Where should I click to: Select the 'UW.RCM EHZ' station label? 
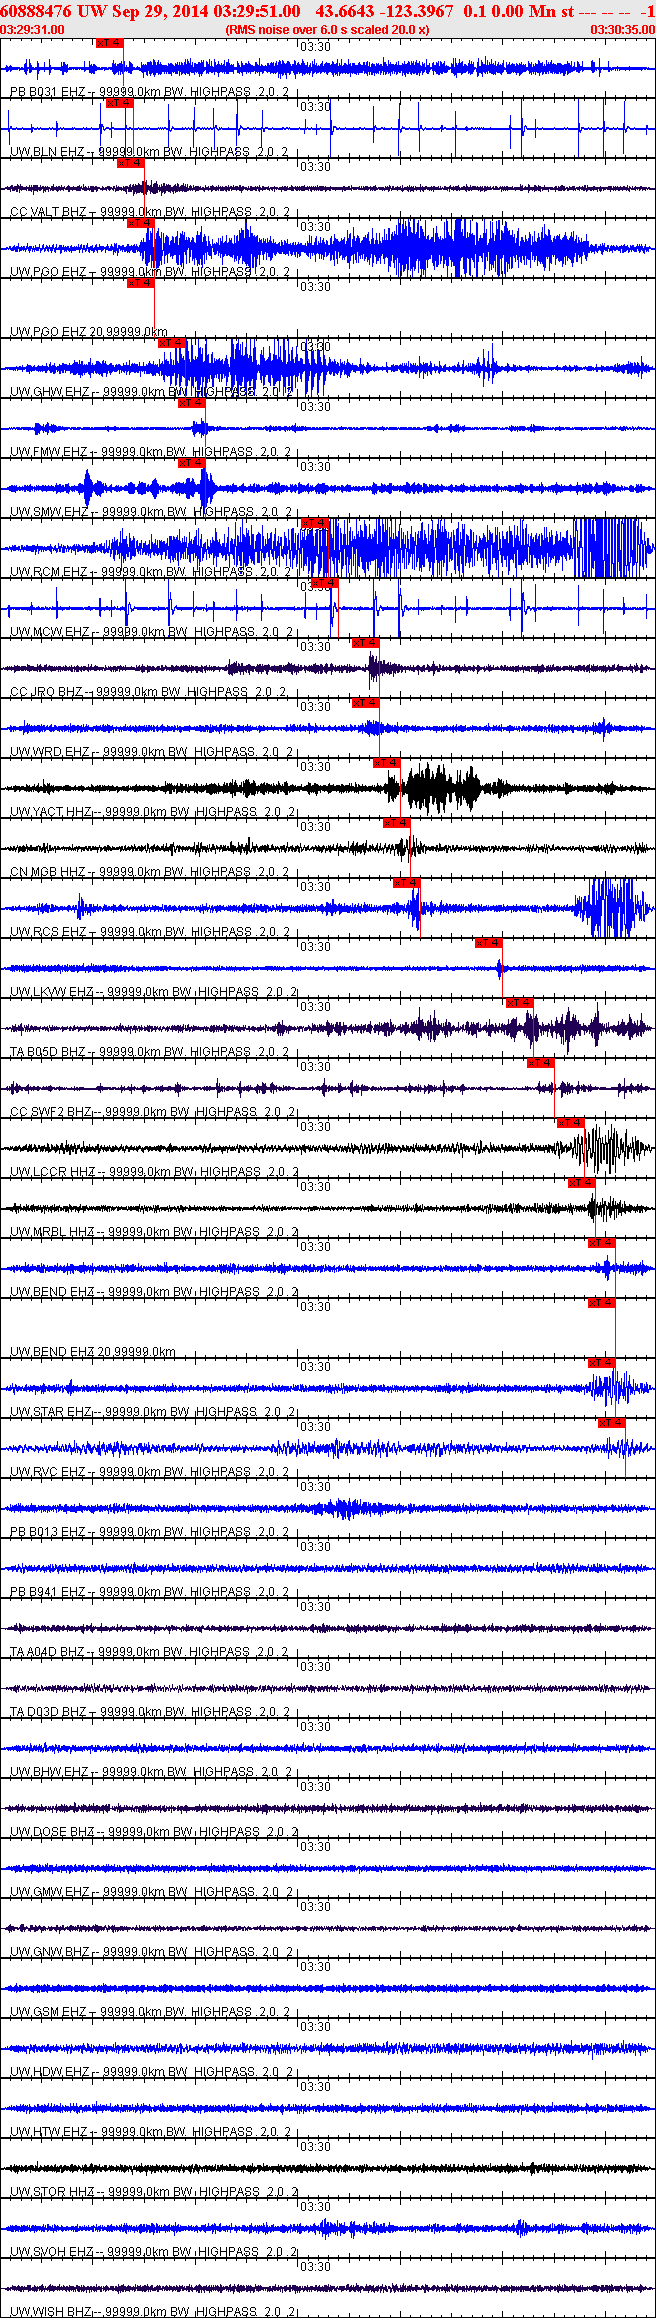[50, 572]
